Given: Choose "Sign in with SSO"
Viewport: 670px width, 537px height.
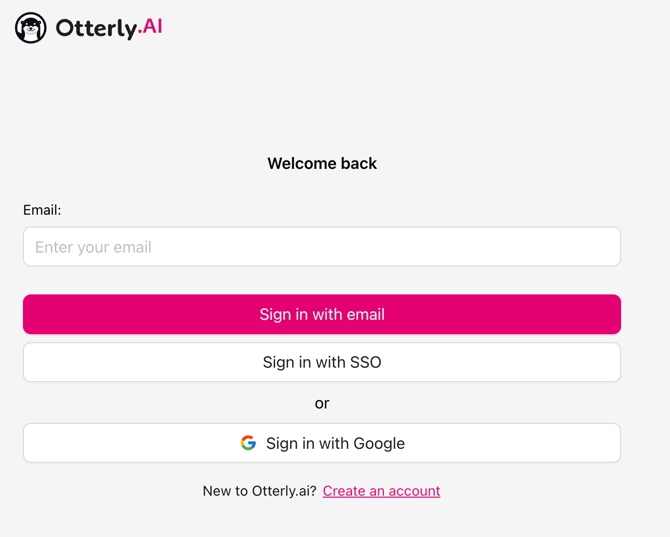Looking at the screenshot, I should click(322, 362).
